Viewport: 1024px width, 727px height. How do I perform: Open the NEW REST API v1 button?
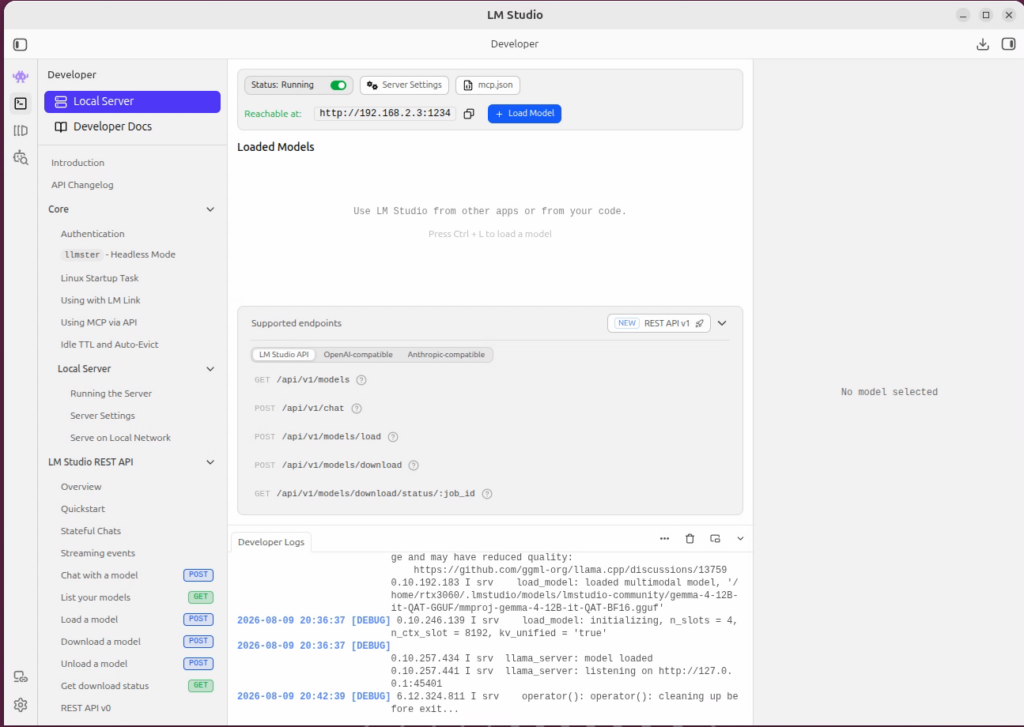659,323
